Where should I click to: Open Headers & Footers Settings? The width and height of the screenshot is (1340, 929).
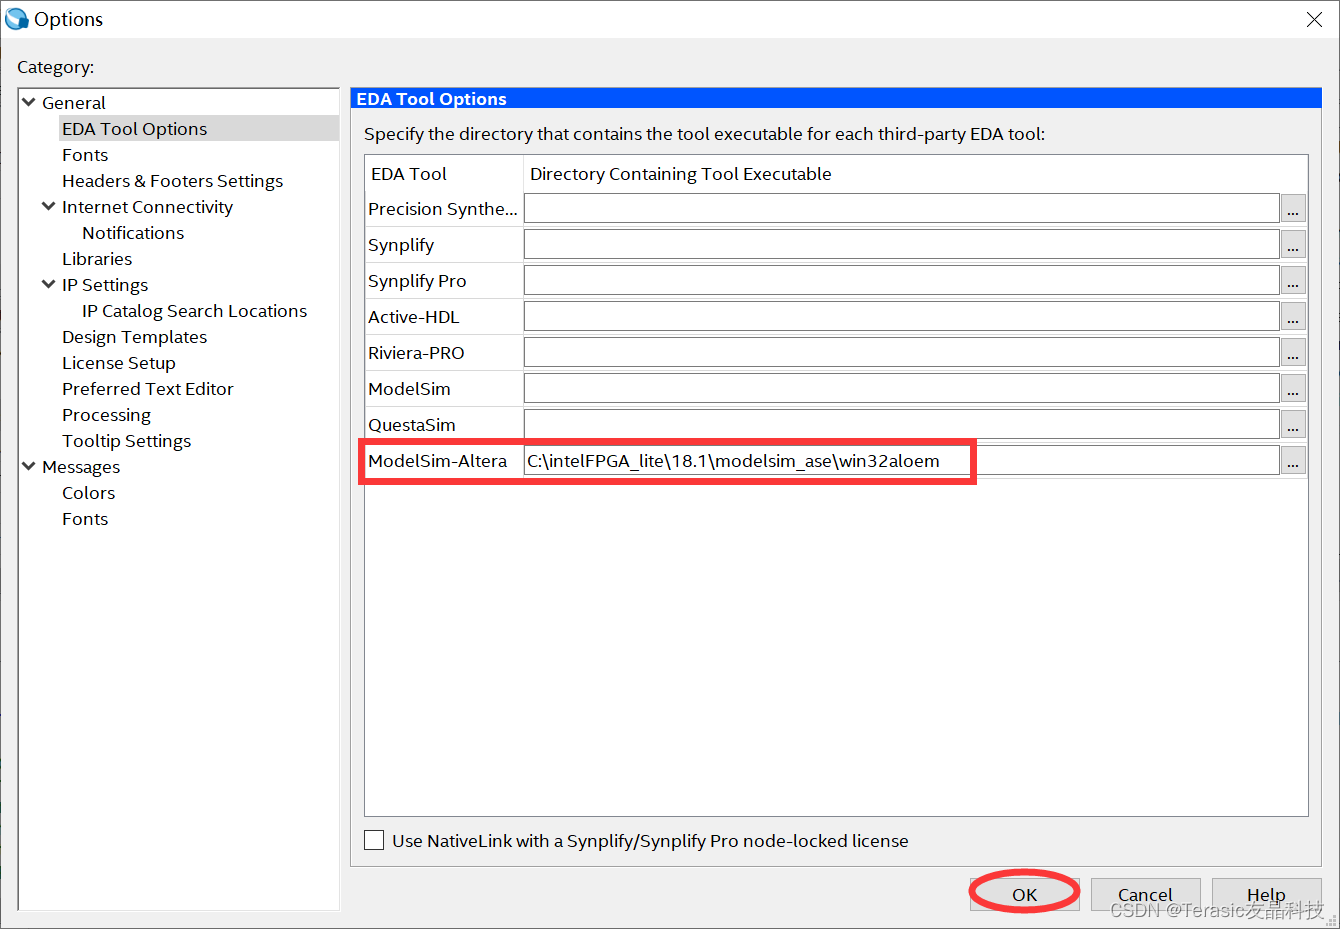(x=172, y=180)
